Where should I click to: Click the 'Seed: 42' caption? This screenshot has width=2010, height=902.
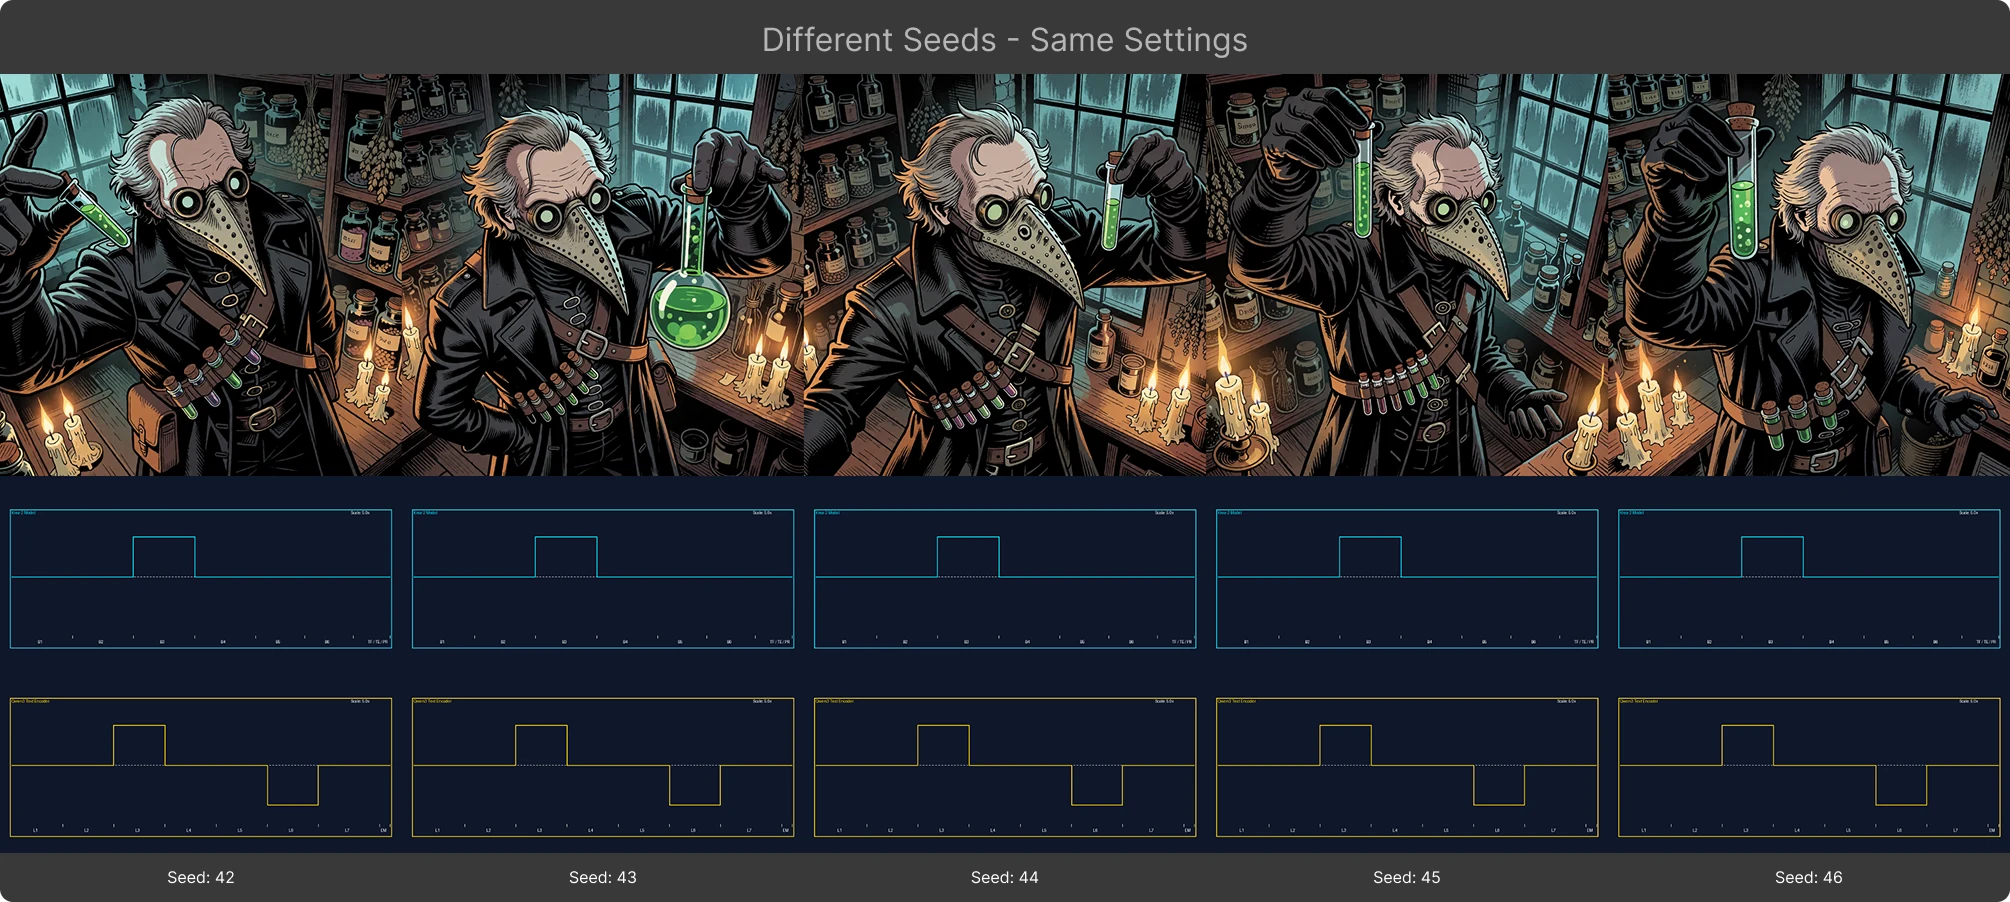[x=201, y=877]
